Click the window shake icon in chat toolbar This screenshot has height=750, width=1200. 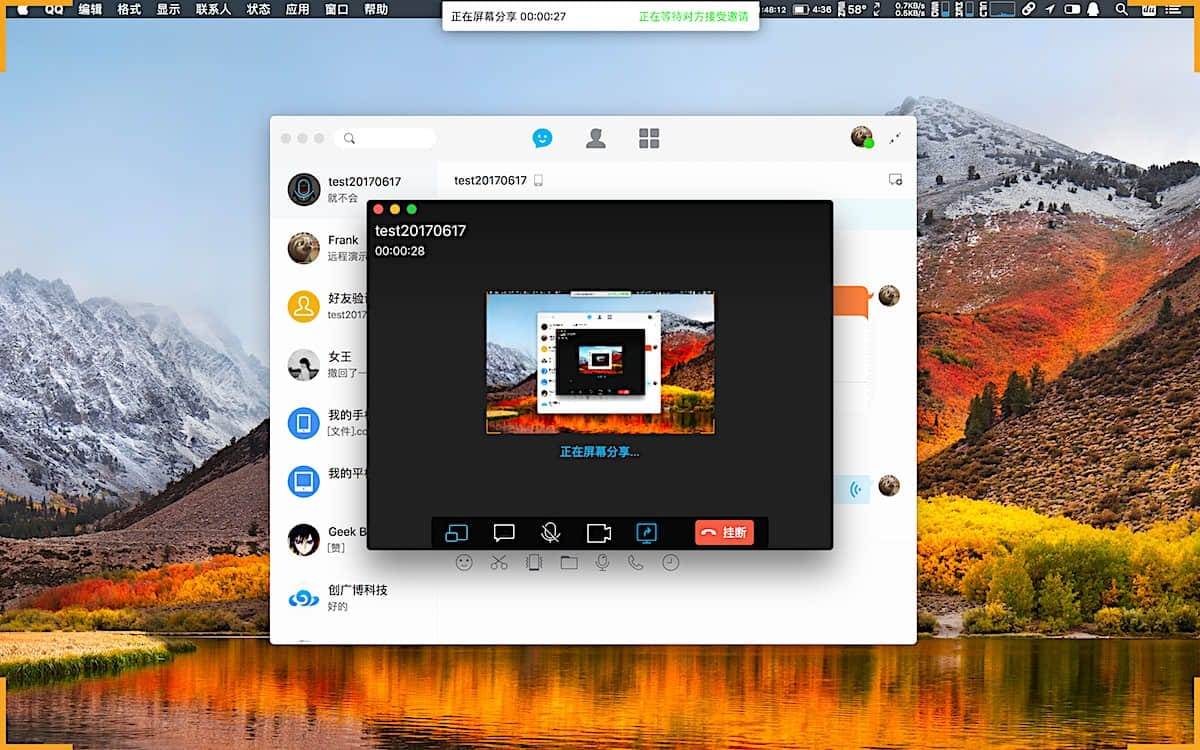coord(534,563)
